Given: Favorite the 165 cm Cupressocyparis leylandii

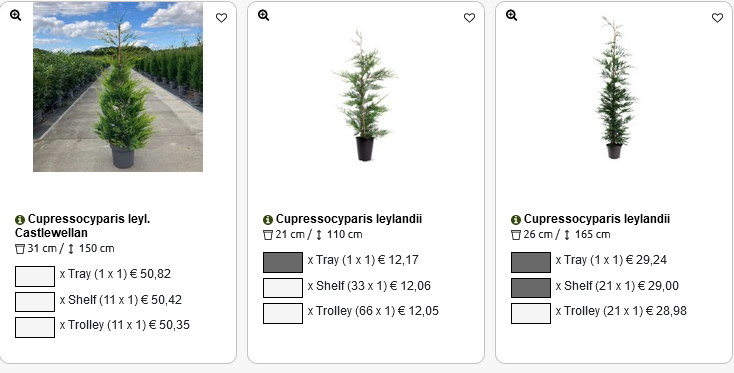Looking at the screenshot, I should coord(718,18).
